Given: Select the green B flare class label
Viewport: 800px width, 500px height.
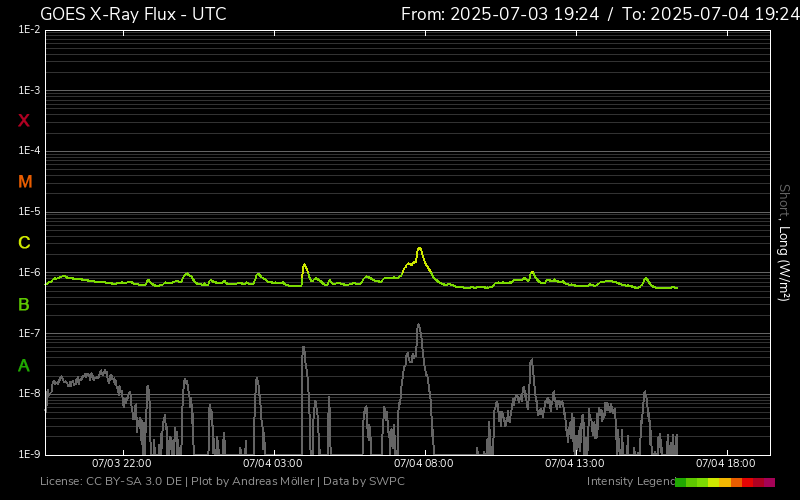Looking at the screenshot, I should pyautogui.click(x=24, y=304).
